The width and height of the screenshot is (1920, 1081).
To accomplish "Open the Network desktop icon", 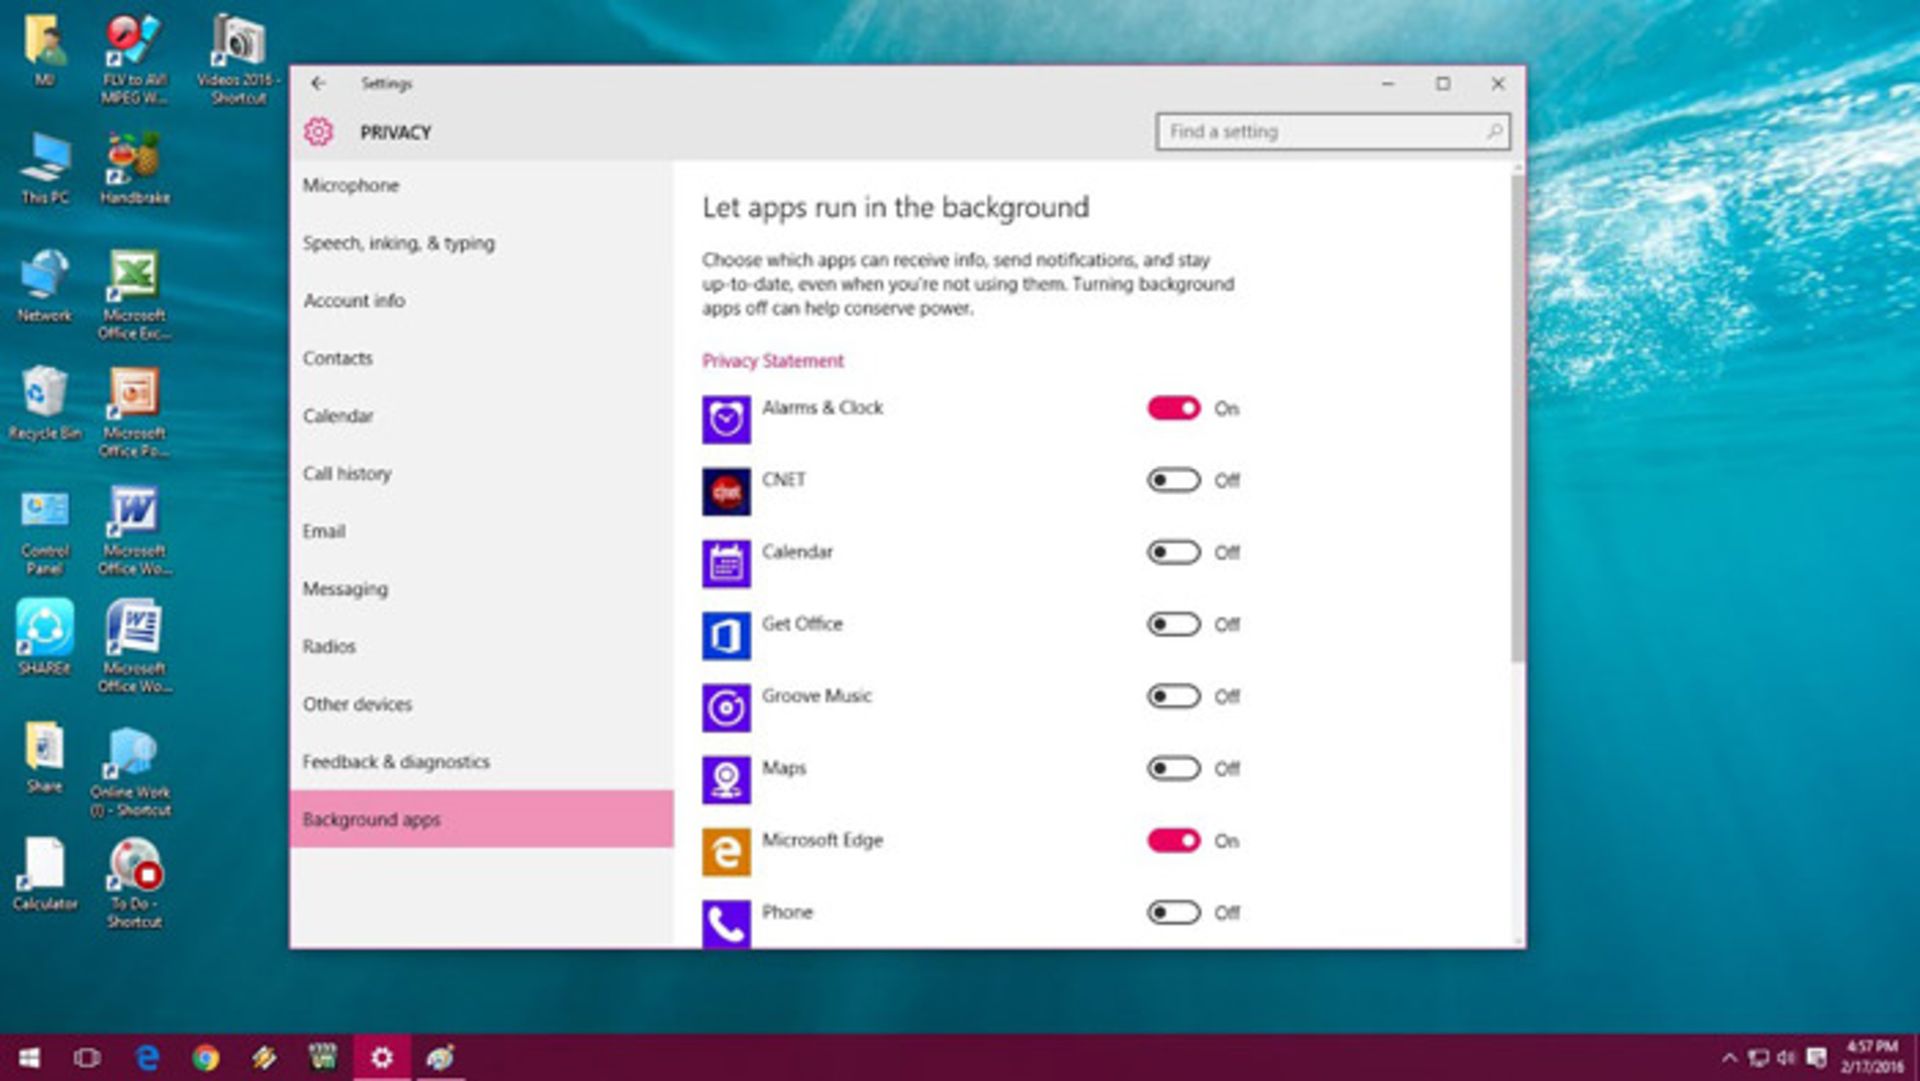I will click(x=45, y=286).
